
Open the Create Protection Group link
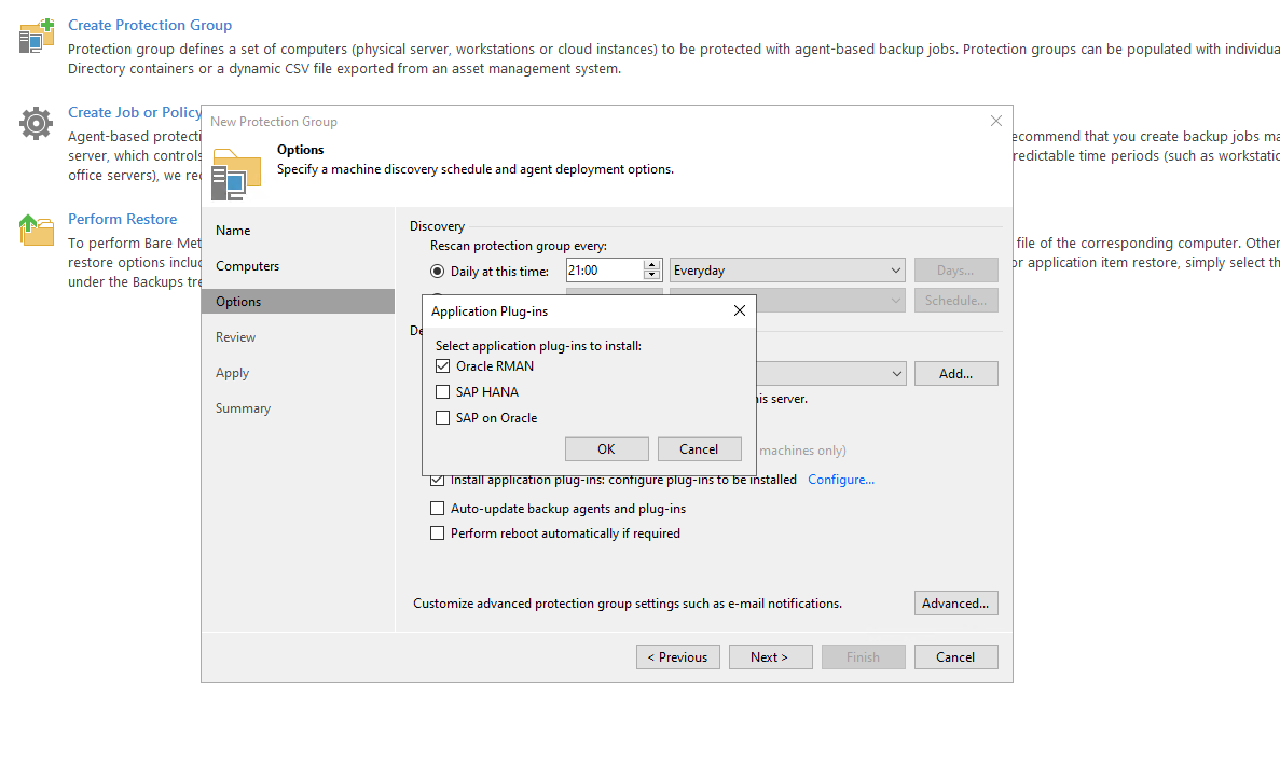pos(150,25)
